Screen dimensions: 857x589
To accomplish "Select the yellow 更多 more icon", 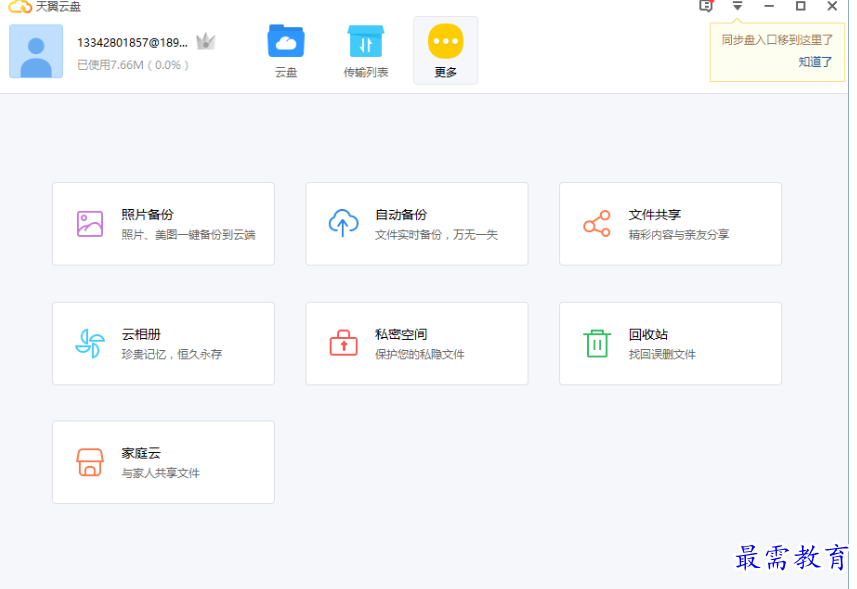I will [445, 41].
